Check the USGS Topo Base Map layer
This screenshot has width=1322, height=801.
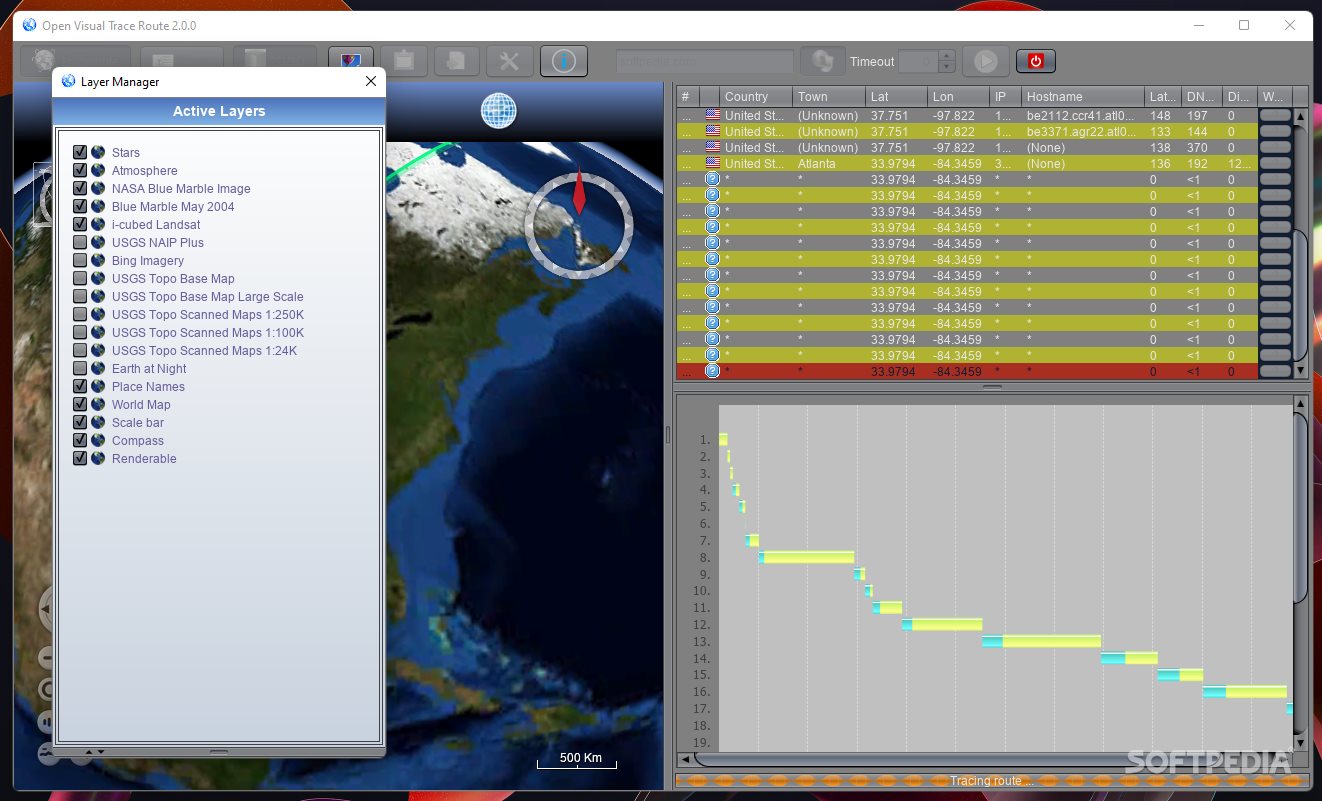coord(80,279)
